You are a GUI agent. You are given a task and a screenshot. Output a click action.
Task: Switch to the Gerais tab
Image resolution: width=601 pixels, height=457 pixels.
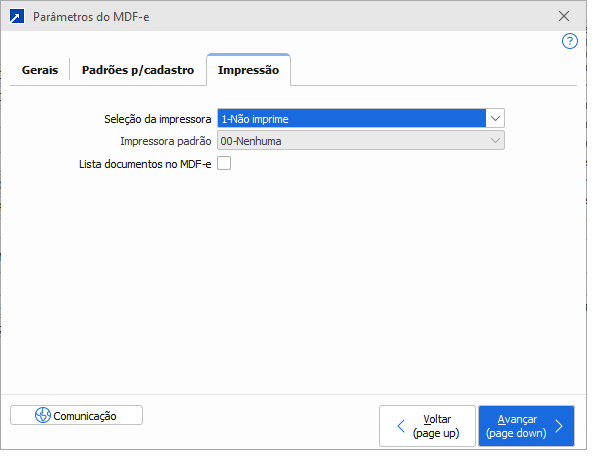[x=40, y=71]
